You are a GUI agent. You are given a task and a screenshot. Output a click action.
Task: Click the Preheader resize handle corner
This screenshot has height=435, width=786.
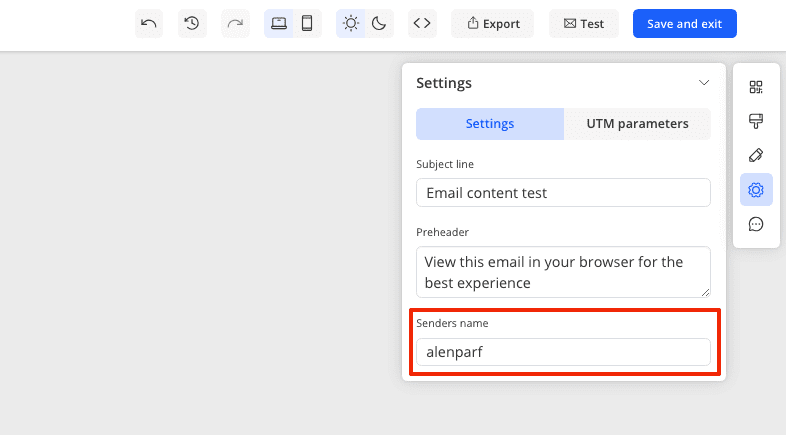(x=705, y=293)
